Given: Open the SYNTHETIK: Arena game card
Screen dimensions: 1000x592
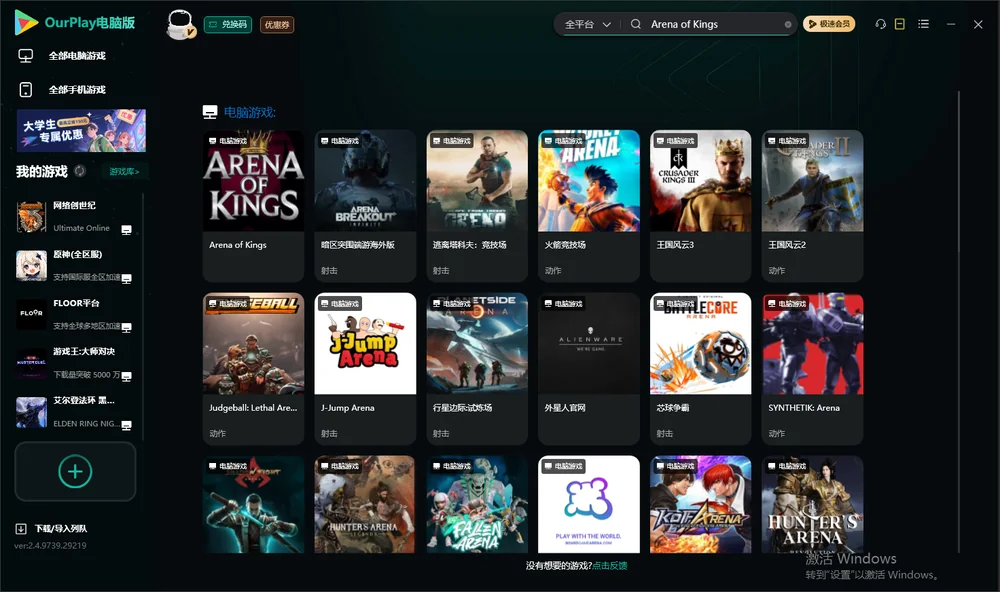Looking at the screenshot, I should pos(812,369).
